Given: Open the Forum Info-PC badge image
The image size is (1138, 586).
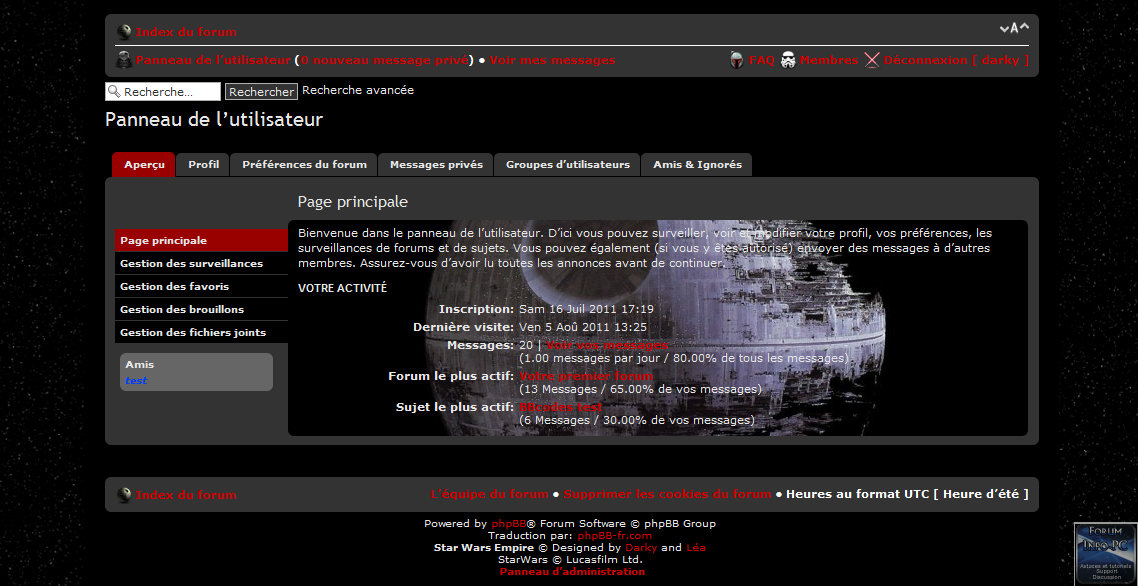Looking at the screenshot, I should pos(1105,553).
